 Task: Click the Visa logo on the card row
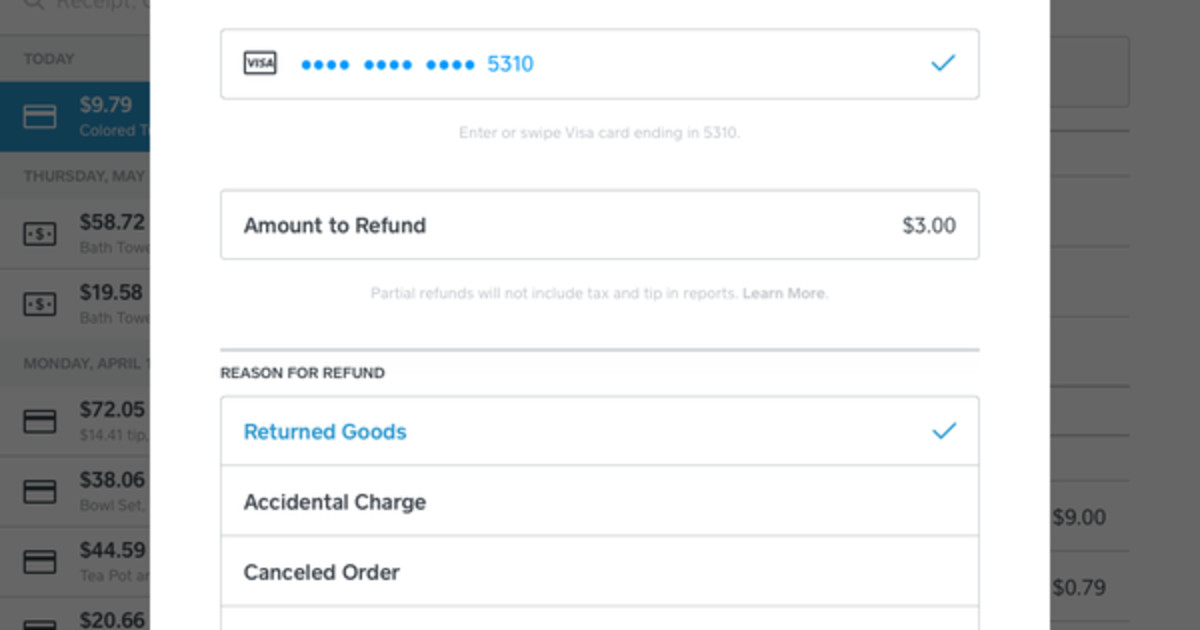point(260,62)
